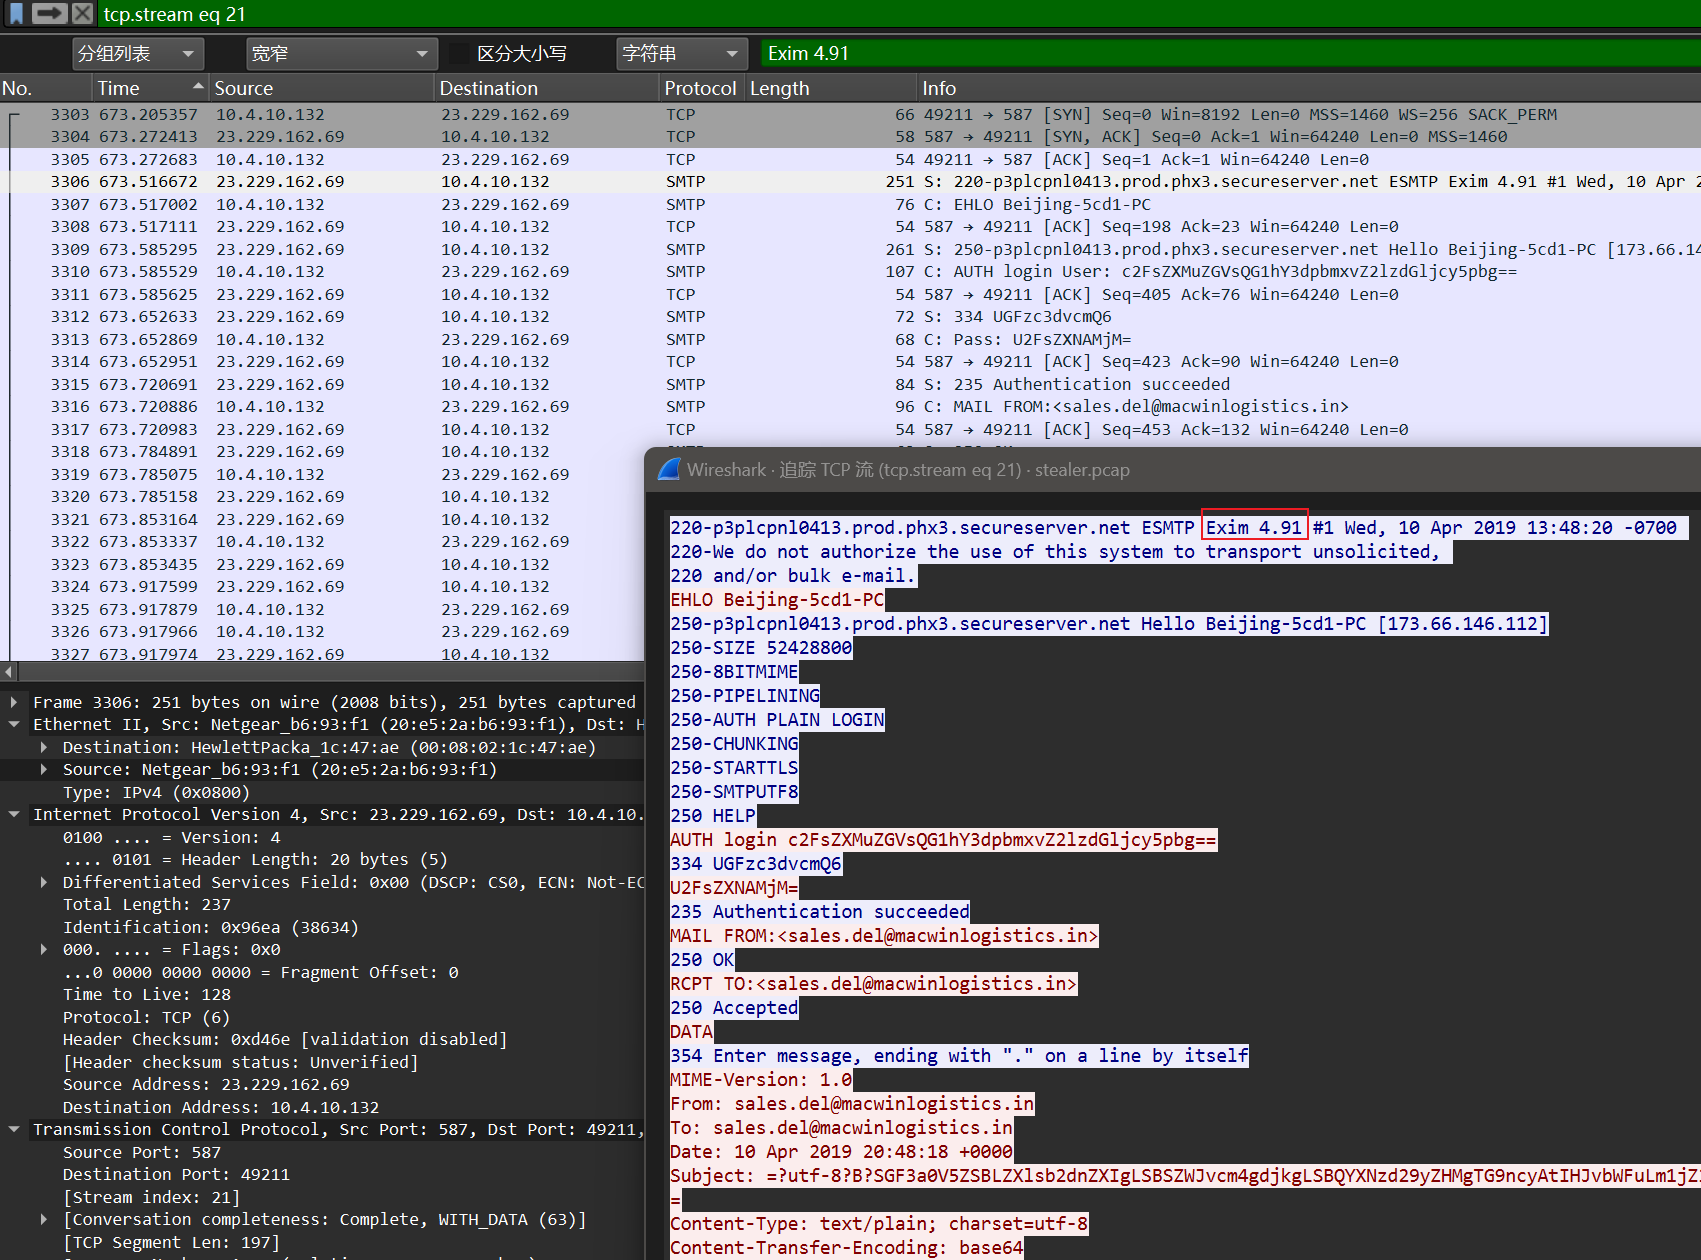The image size is (1701, 1260).
Task: Click the display filter bookmark icon
Action: point(16,13)
